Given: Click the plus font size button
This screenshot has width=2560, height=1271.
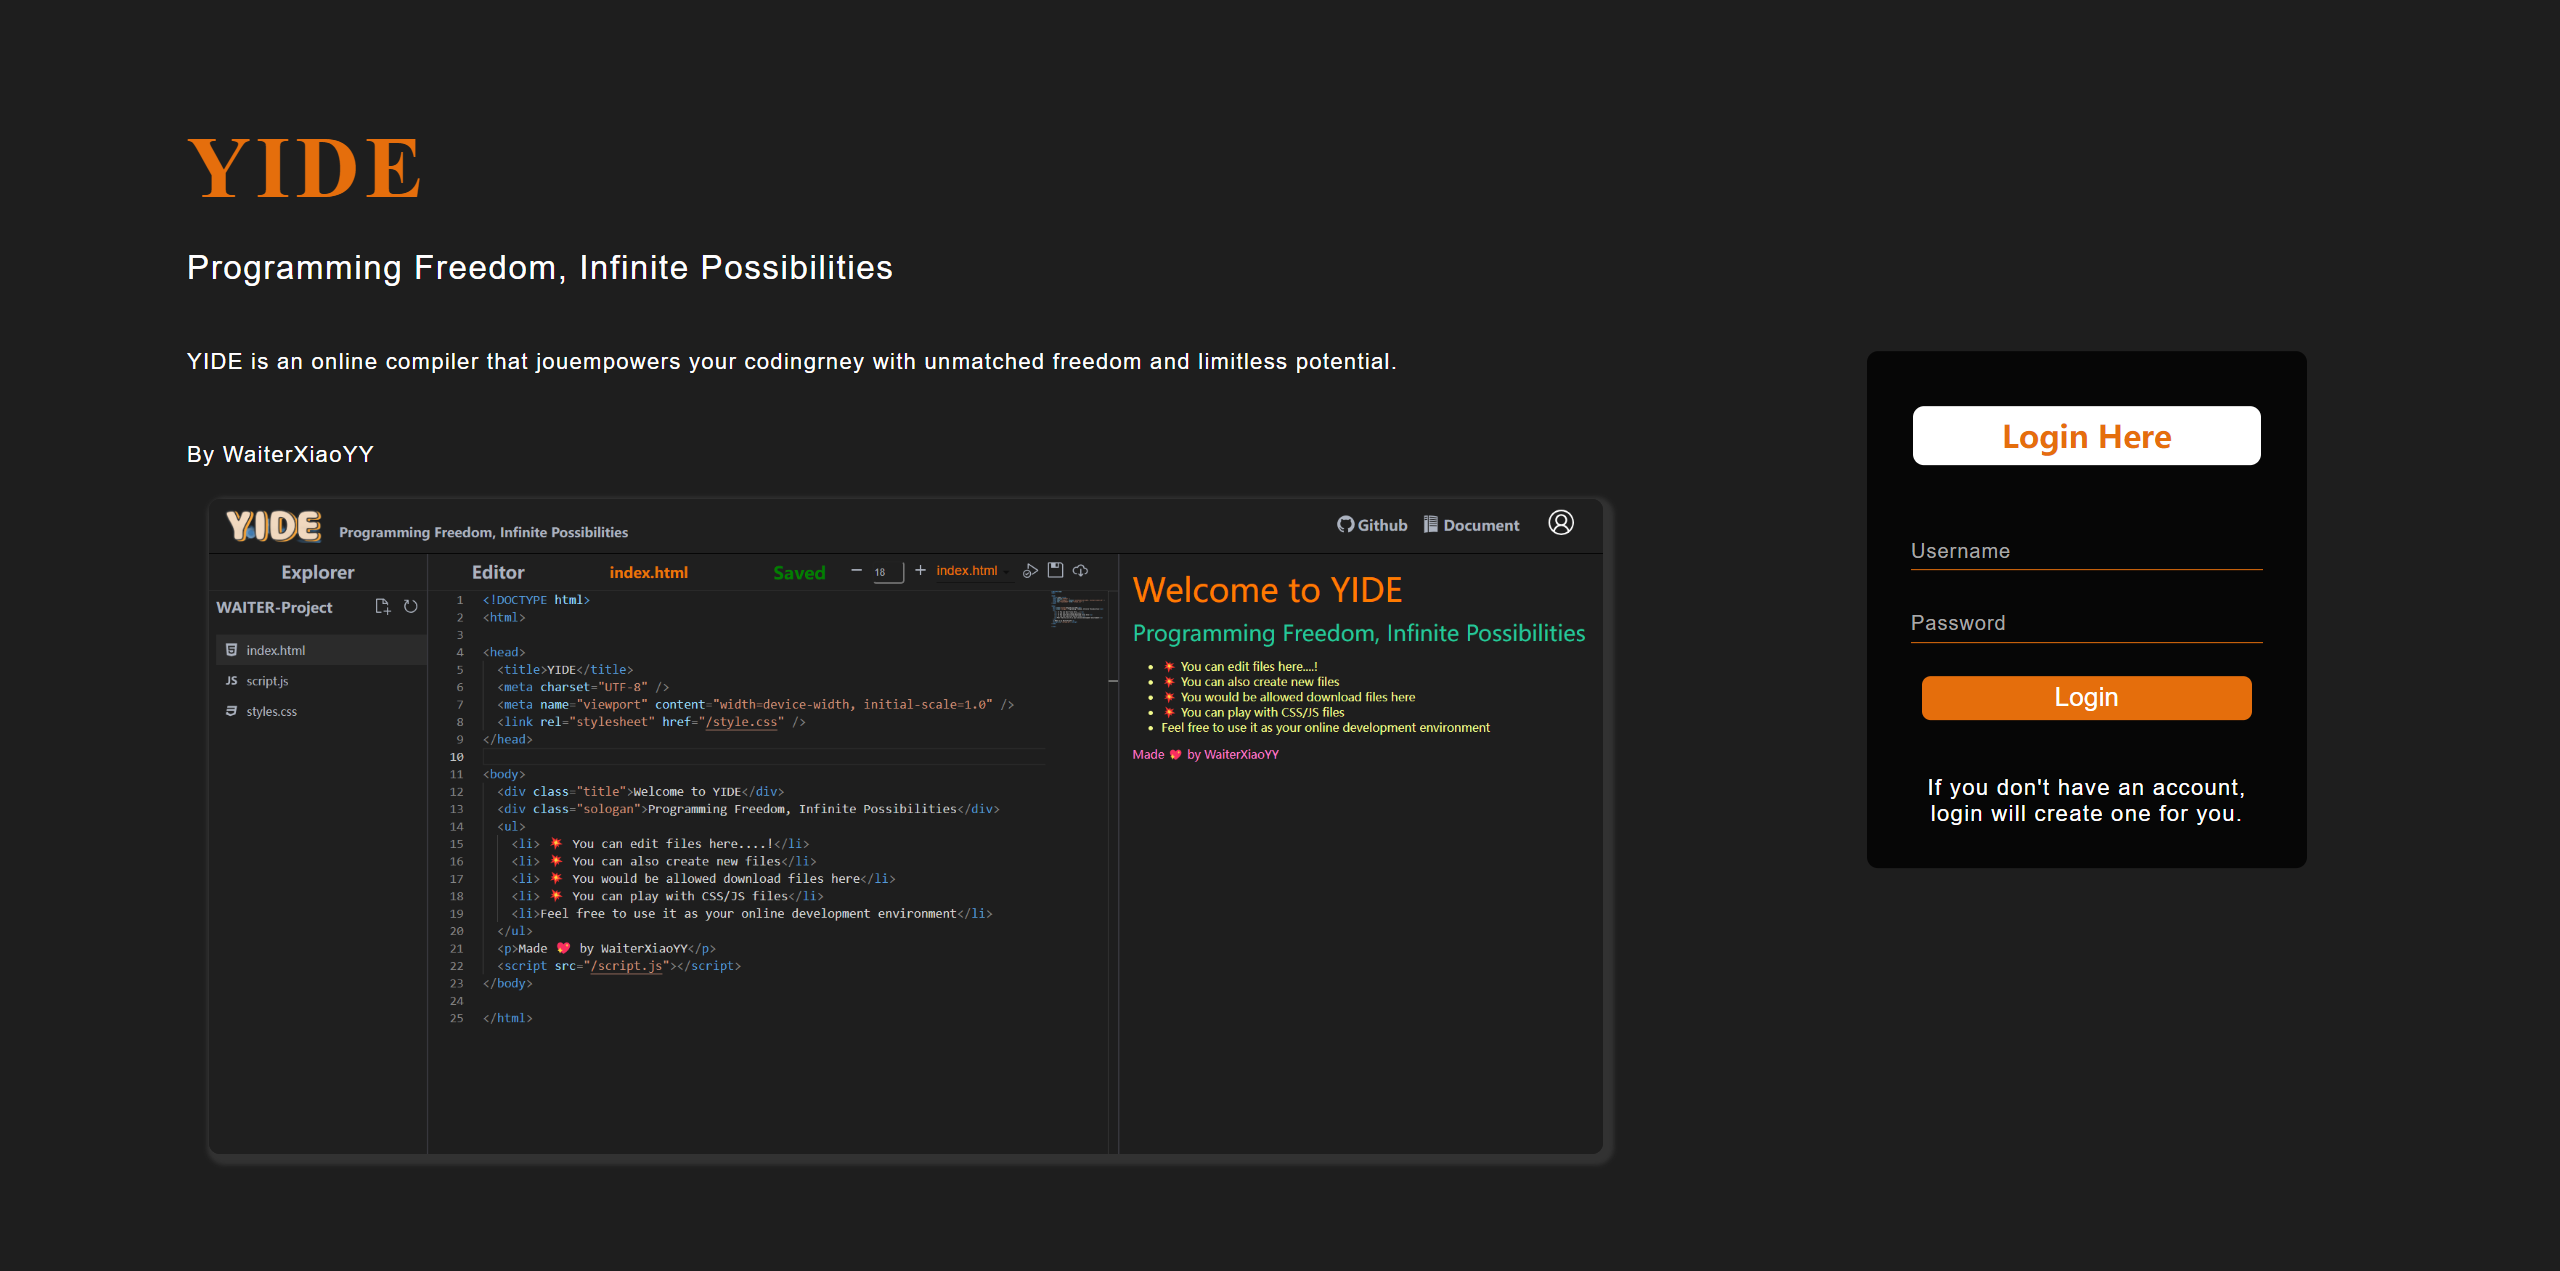Looking at the screenshot, I should 920,571.
